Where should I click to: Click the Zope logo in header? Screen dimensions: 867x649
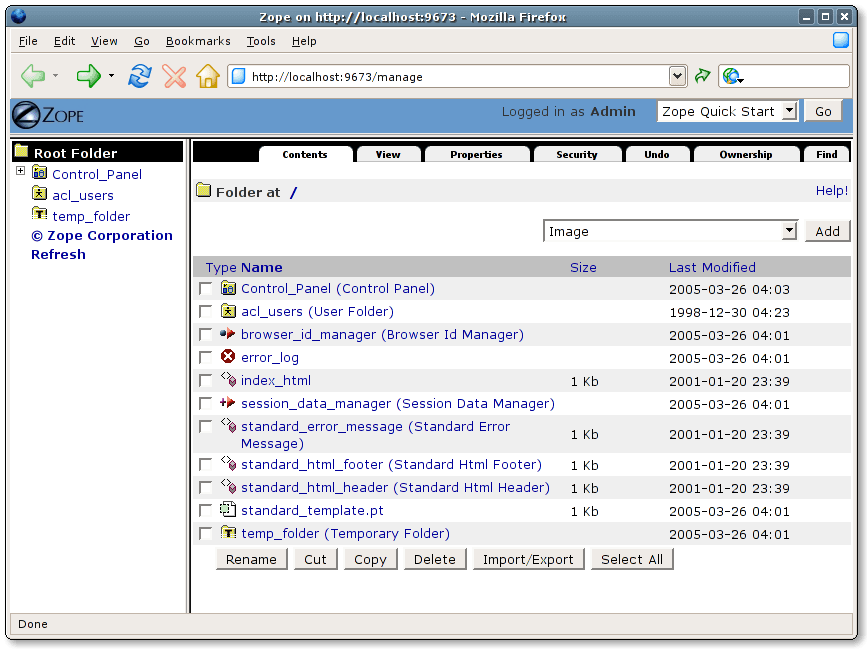point(48,114)
